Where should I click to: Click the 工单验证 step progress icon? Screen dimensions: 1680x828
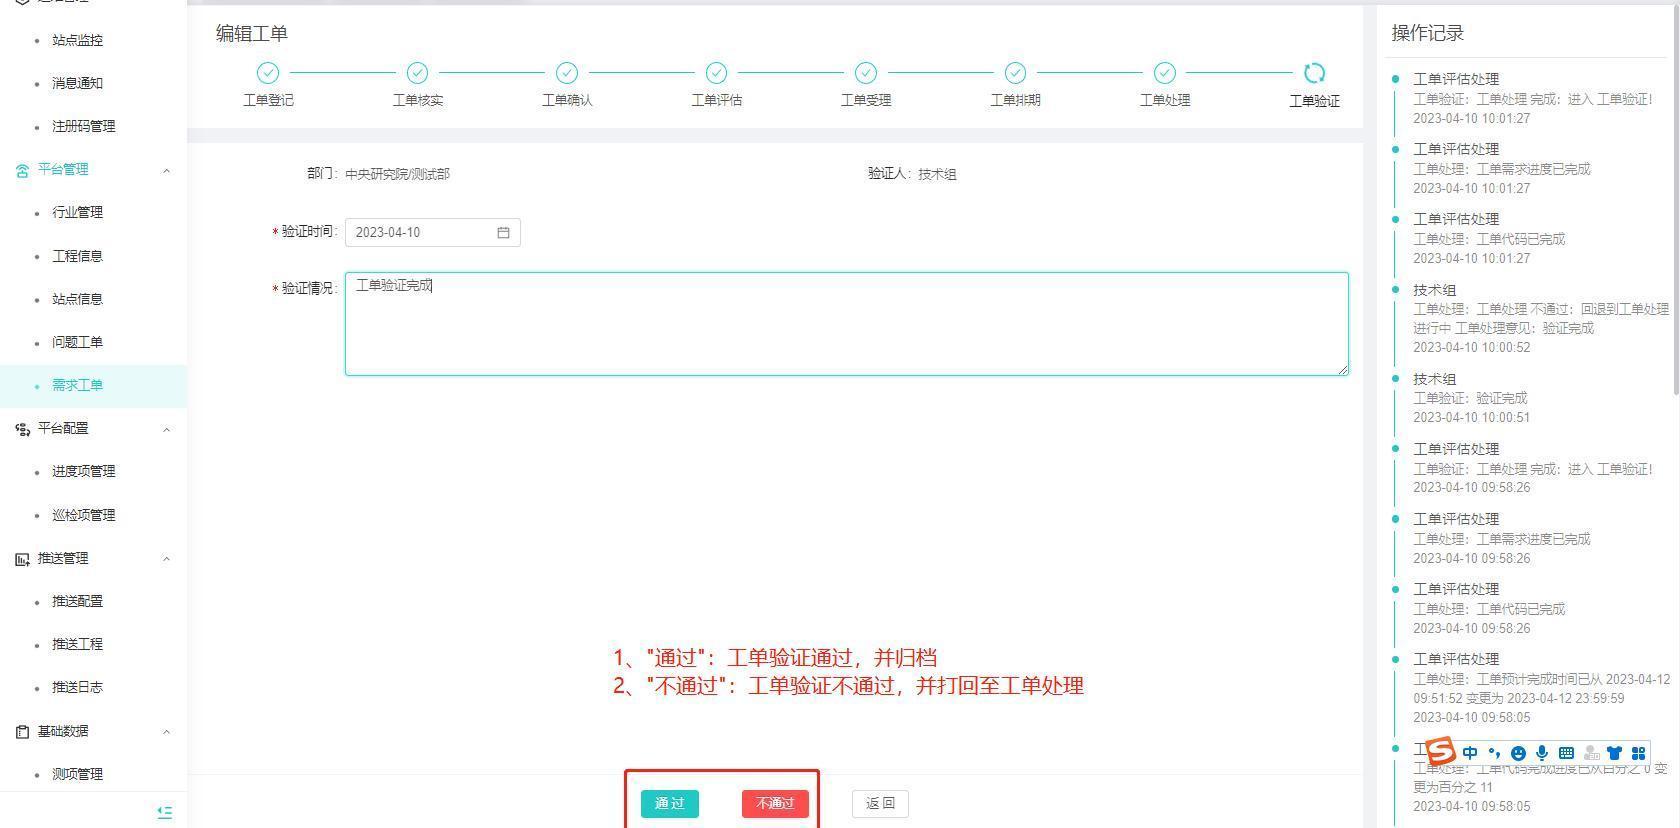click(x=1314, y=73)
